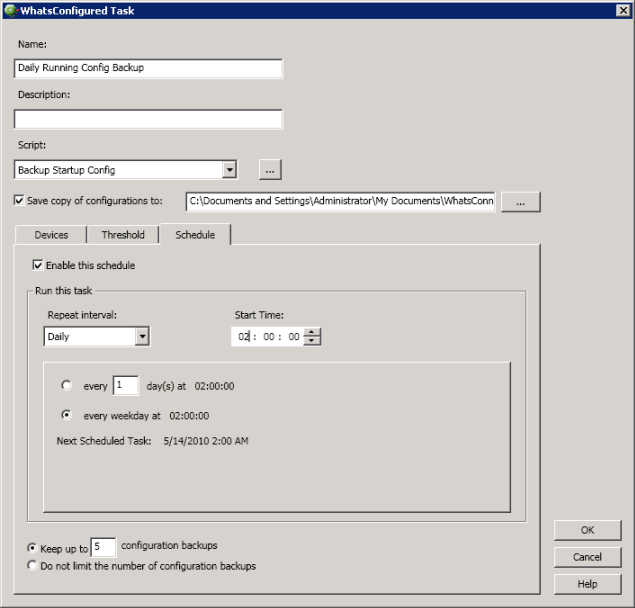Click the Name text field
Viewport: 635px width, 608px height.
click(148, 68)
